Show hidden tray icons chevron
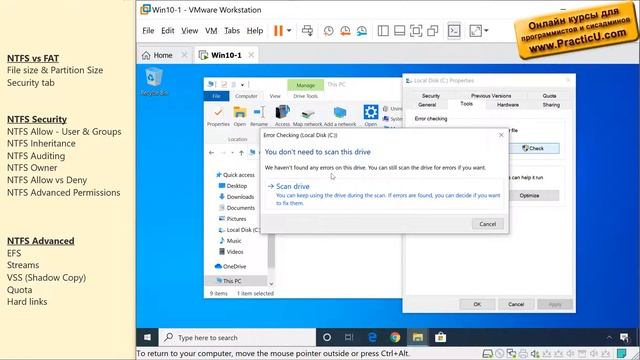The image size is (640, 360). pyautogui.click(x=609, y=338)
